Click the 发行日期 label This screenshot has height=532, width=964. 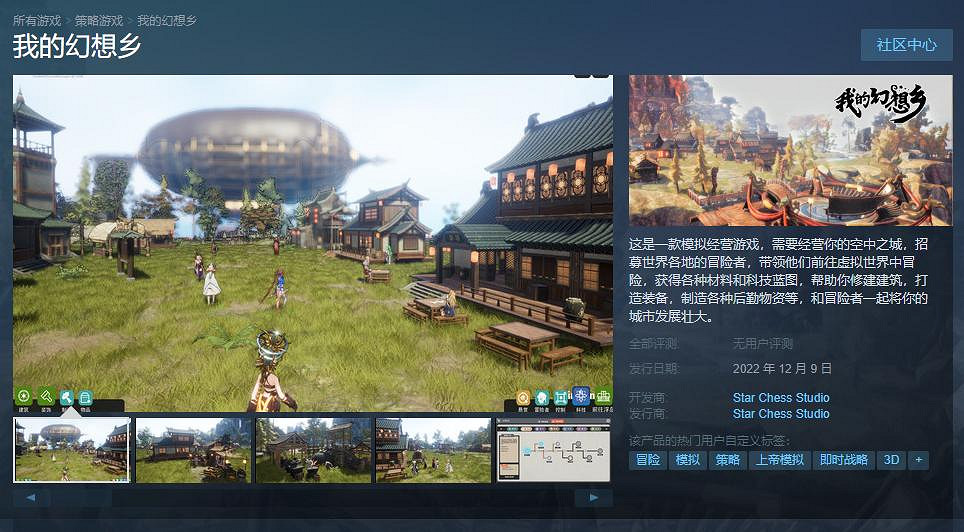tap(654, 368)
